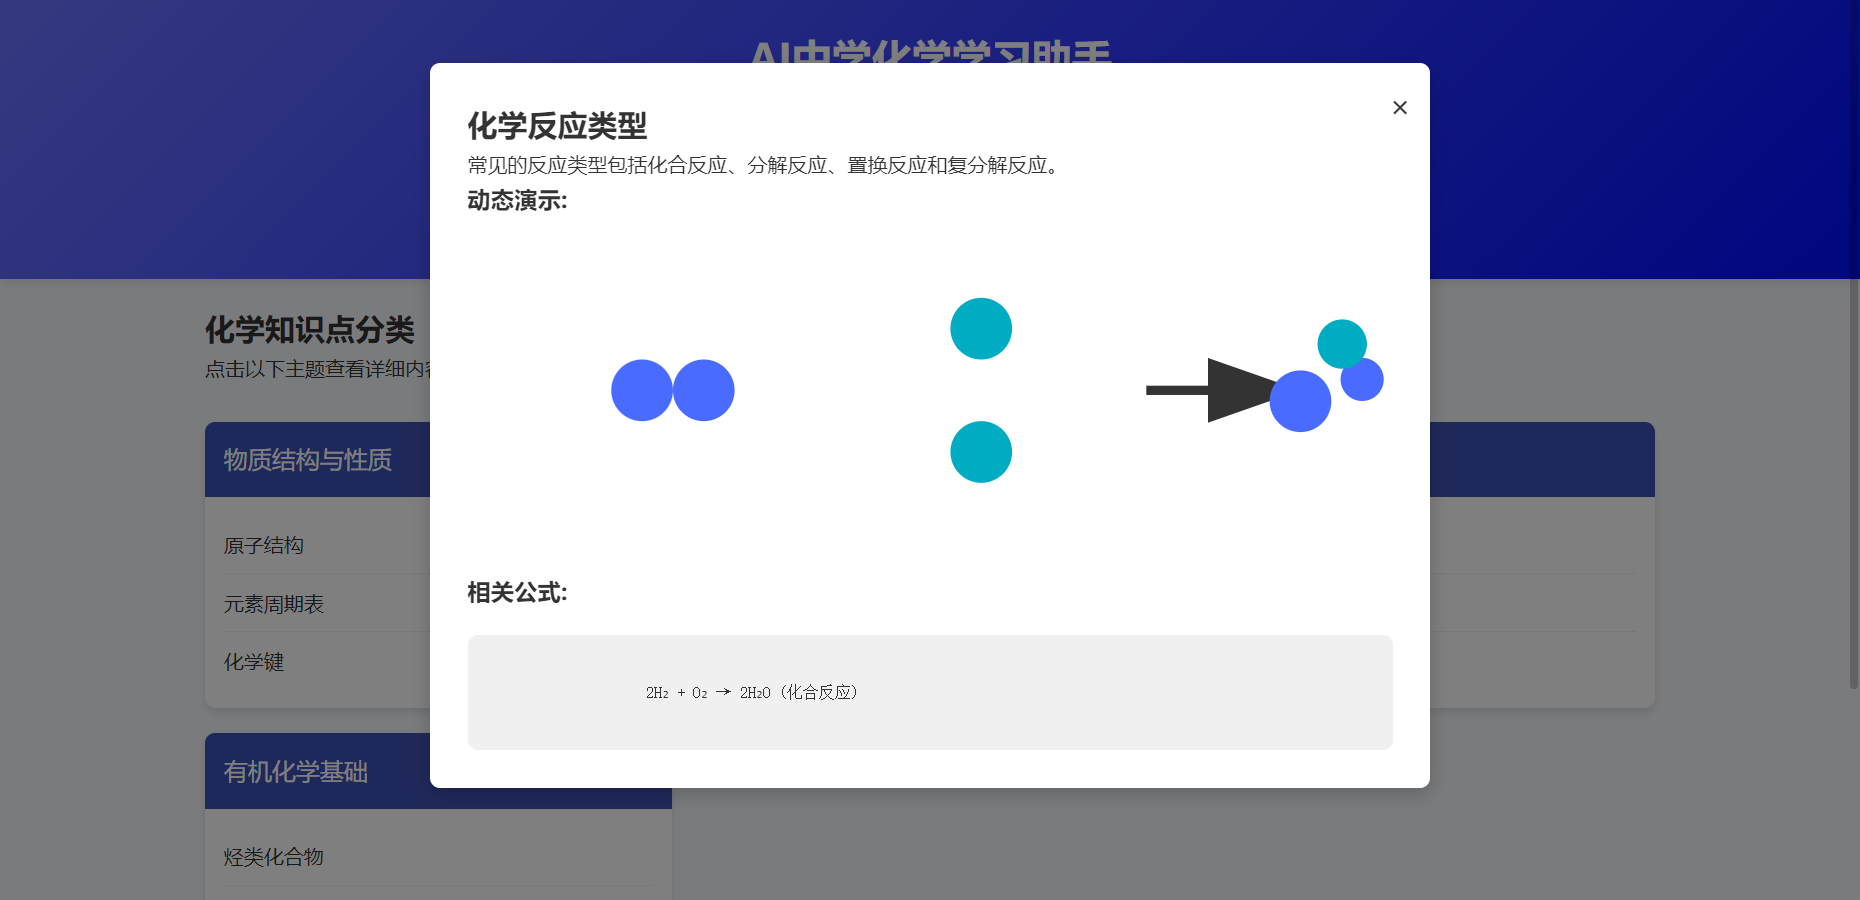Screen dimensions: 1860x900
Task: Open the 元素周期表 topic
Action: (x=274, y=604)
